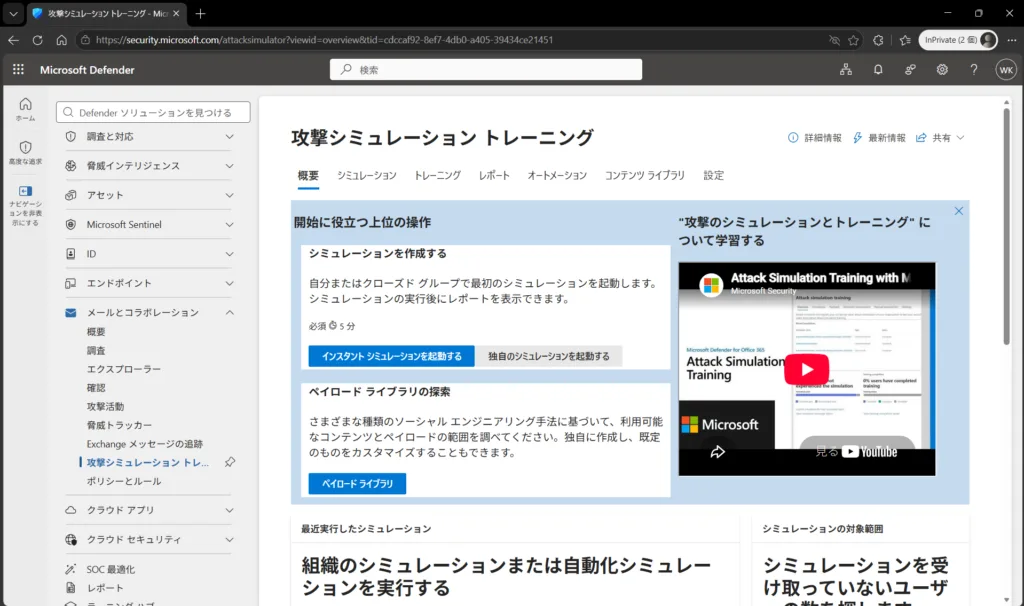This screenshot has height=606, width=1024.
Task: Play the Attack Simulation Training video
Action: (807, 370)
